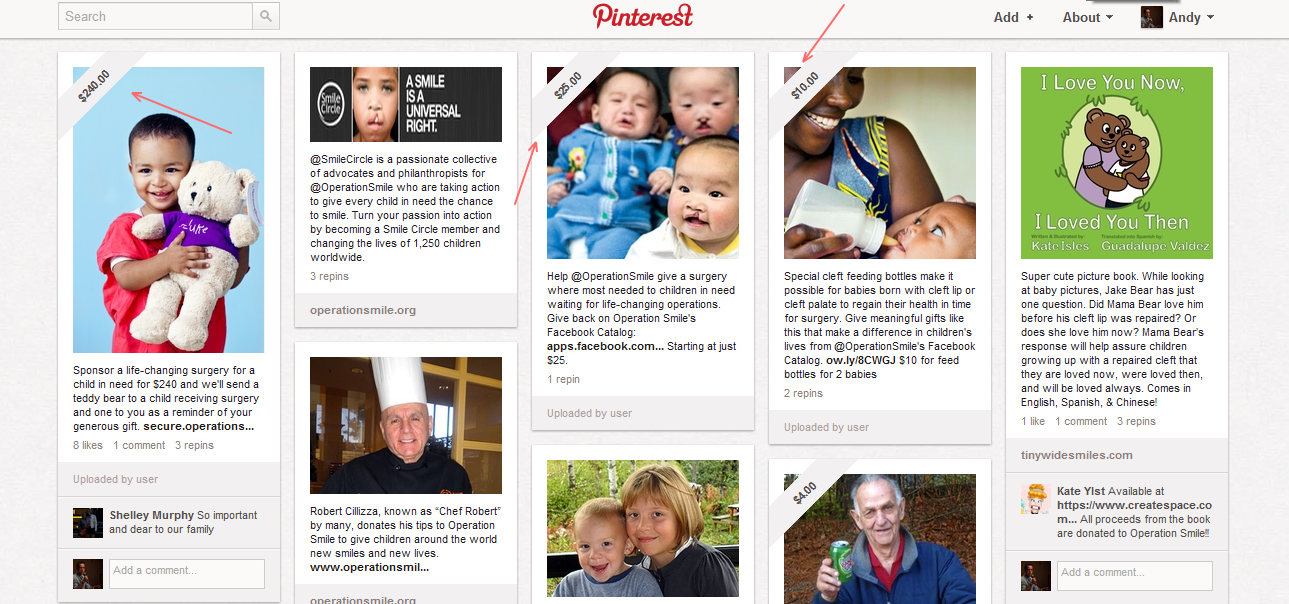Open the teddy bear child photo pin
1289x604 pixels.
pyautogui.click(x=169, y=210)
